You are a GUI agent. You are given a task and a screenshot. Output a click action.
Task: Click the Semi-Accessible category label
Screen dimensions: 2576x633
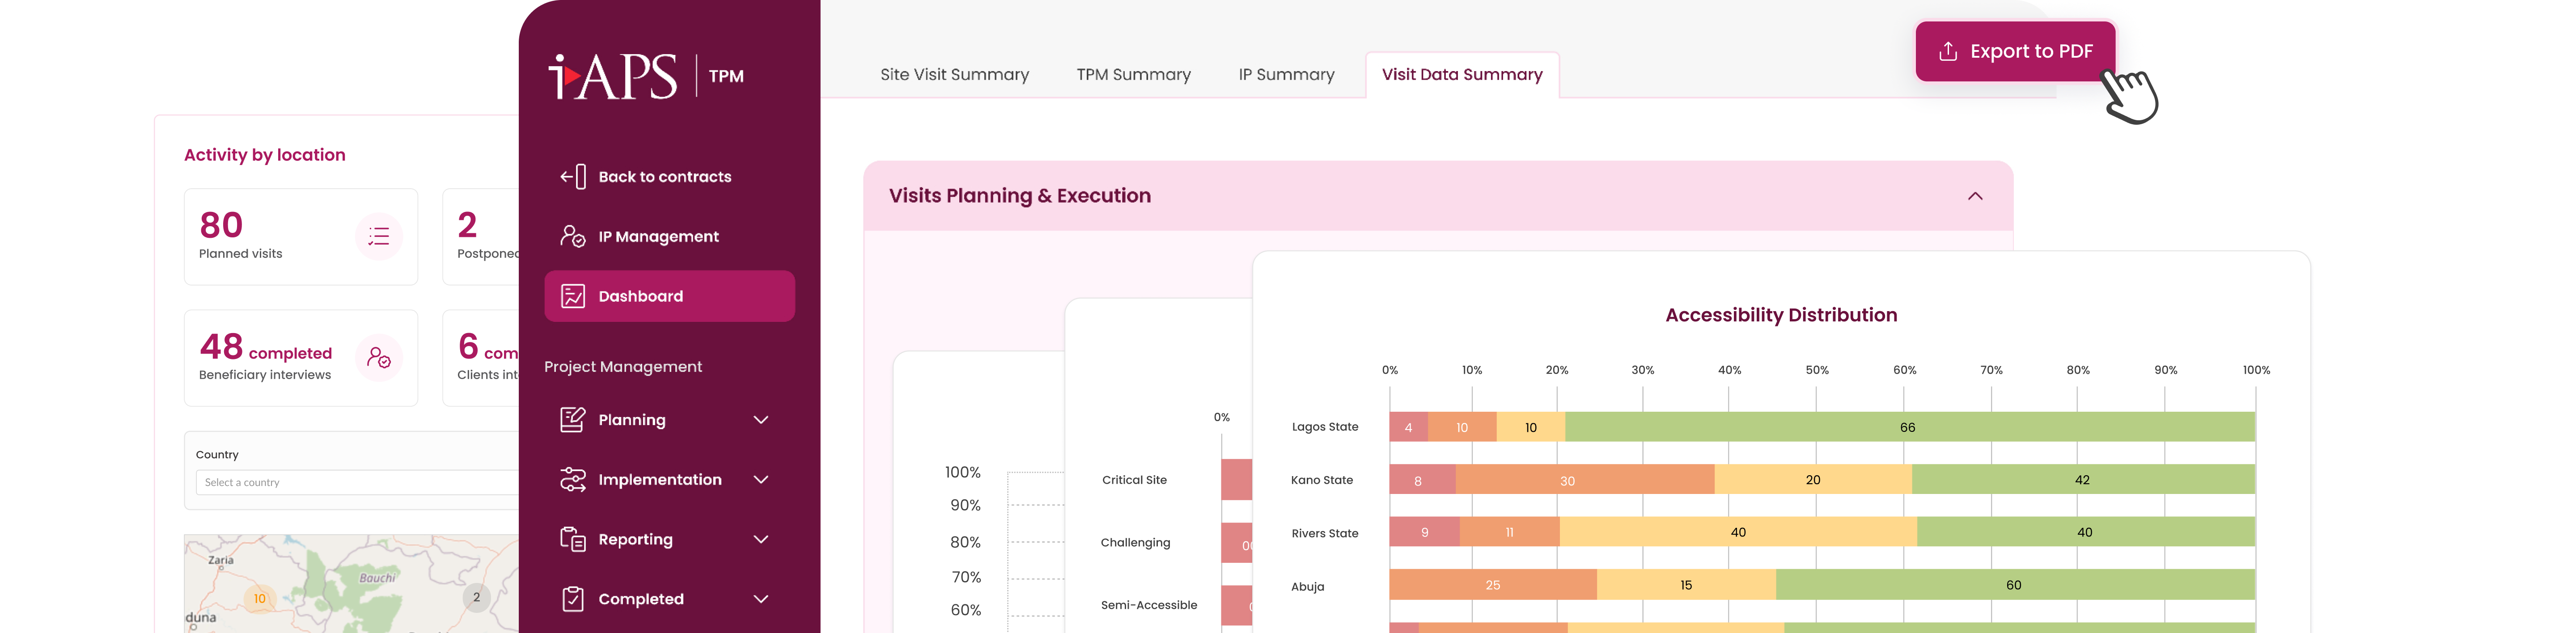(1148, 605)
